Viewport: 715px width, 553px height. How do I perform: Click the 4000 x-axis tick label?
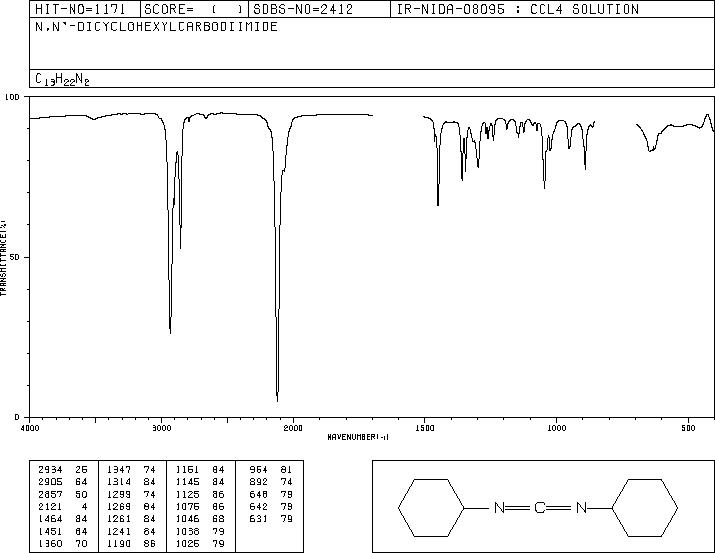coord(30,428)
